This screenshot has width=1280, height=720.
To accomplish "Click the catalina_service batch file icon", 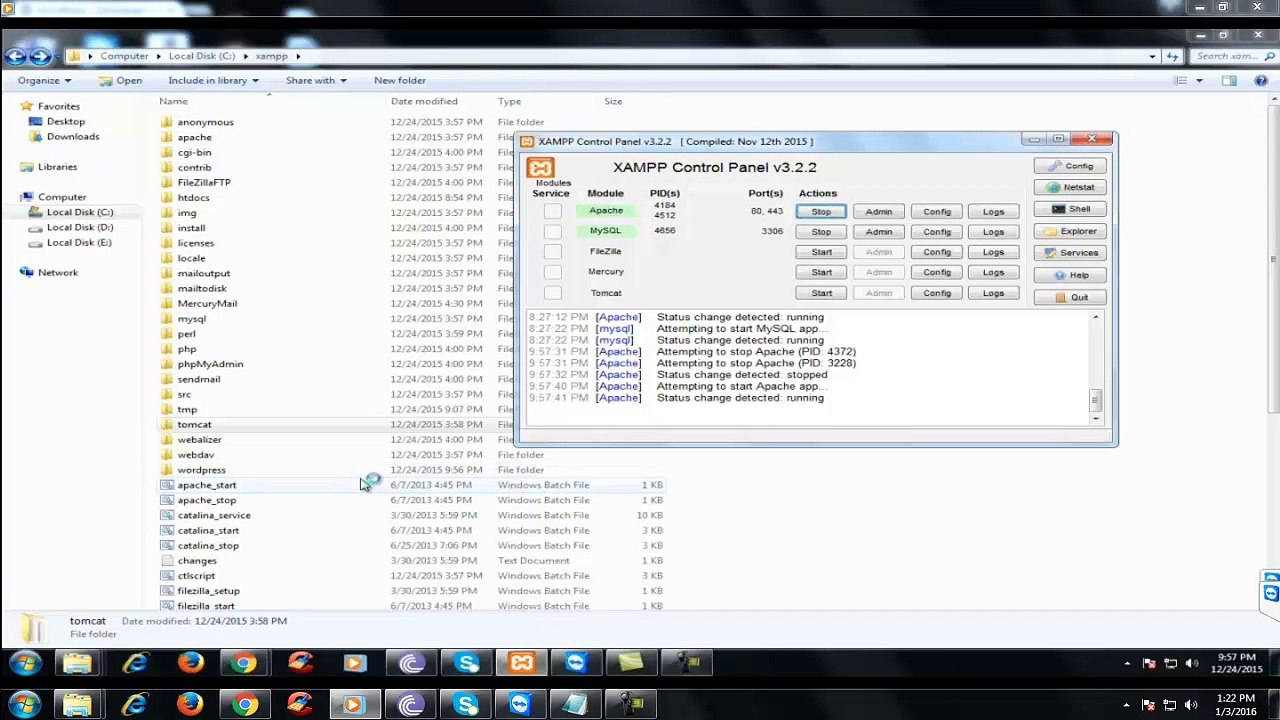I will (167, 515).
